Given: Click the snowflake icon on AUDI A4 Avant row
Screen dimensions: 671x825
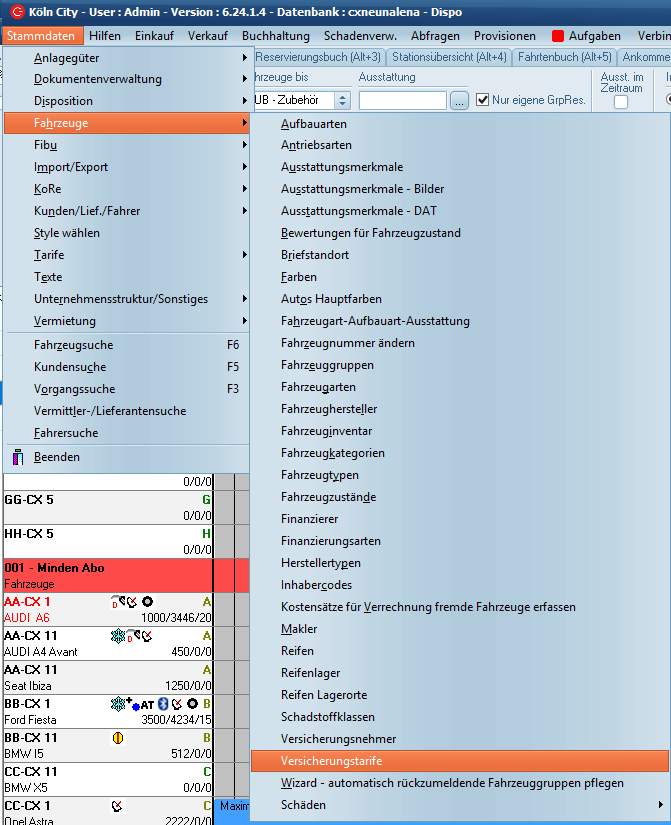Looking at the screenshot, I should [117, 635].
